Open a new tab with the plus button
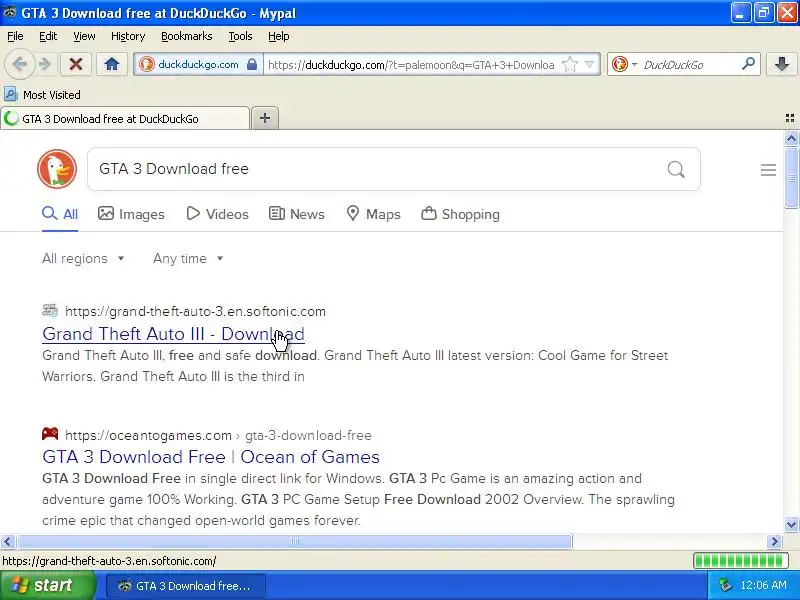Screen dimensions: 800x600 [265, 118]
